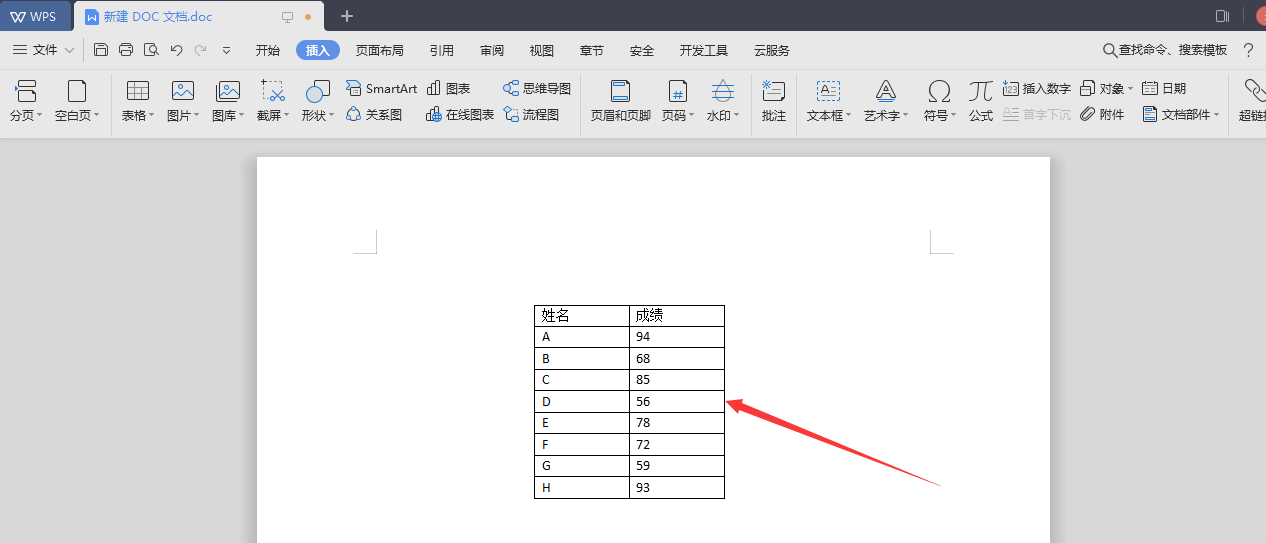Viewport: 1266px width, 543px height.
Task: Expand the 分页 dropdown arrow
Action: [40, 116]
